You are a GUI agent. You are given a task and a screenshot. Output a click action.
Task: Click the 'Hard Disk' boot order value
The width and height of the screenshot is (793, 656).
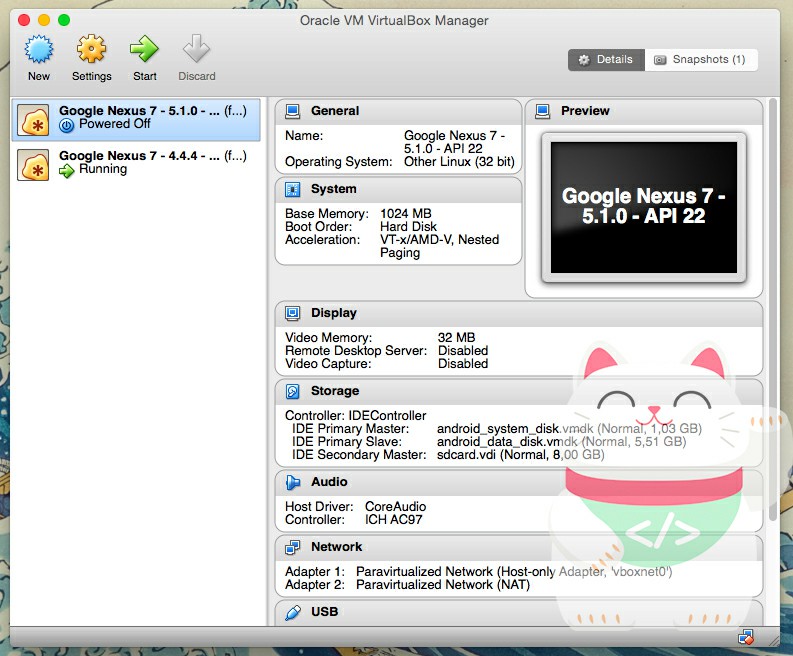(408, 227)
